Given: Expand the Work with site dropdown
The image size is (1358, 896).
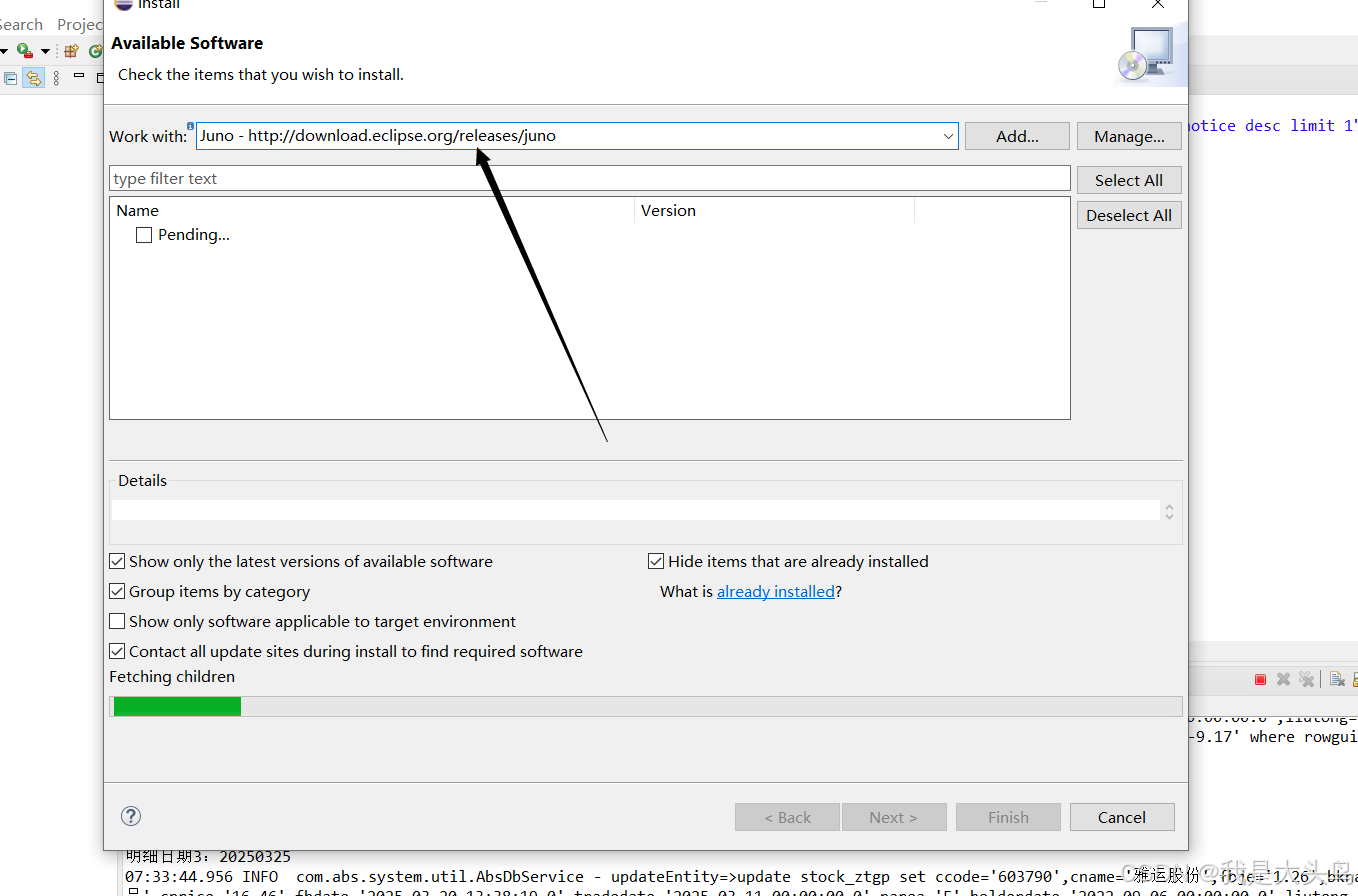Looking at the screenshot, I should (x=948, y=136).
